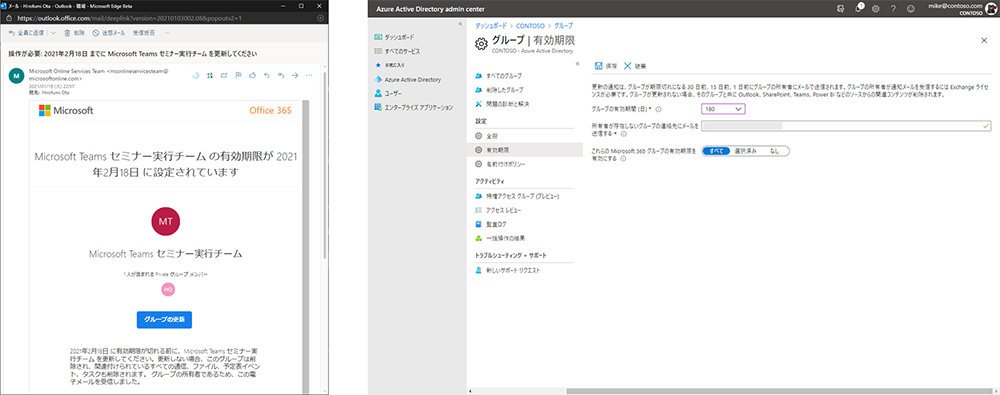Open the group lifetime 180 days dropdown
This screenshot has height=395, width=1000.
pyautogui.click(x=723, y=109)
